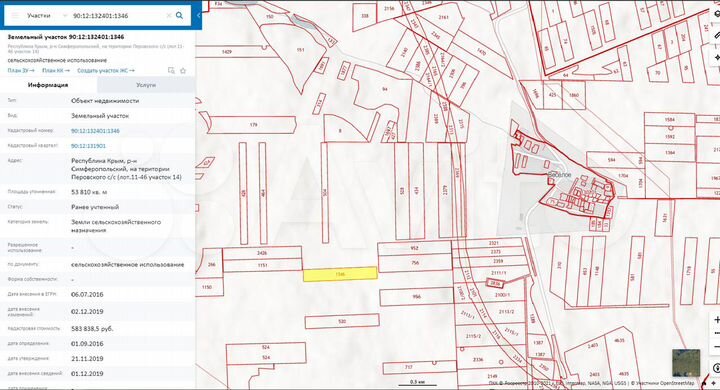This screenshot has height=390, width=720.
Task: Click parcel 1860 on the map
Action: click(x=574, y=95)
